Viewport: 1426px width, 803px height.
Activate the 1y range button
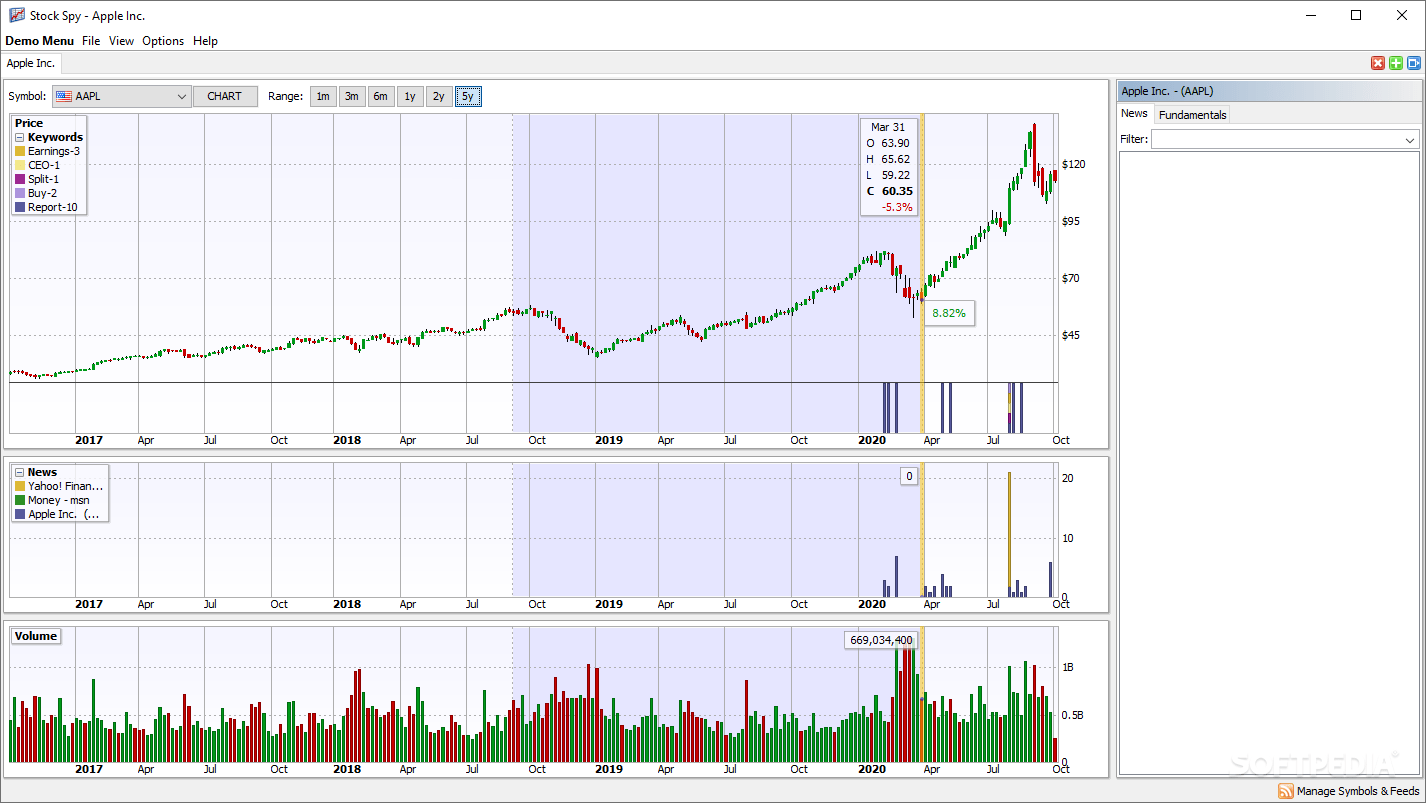[409, 96]
